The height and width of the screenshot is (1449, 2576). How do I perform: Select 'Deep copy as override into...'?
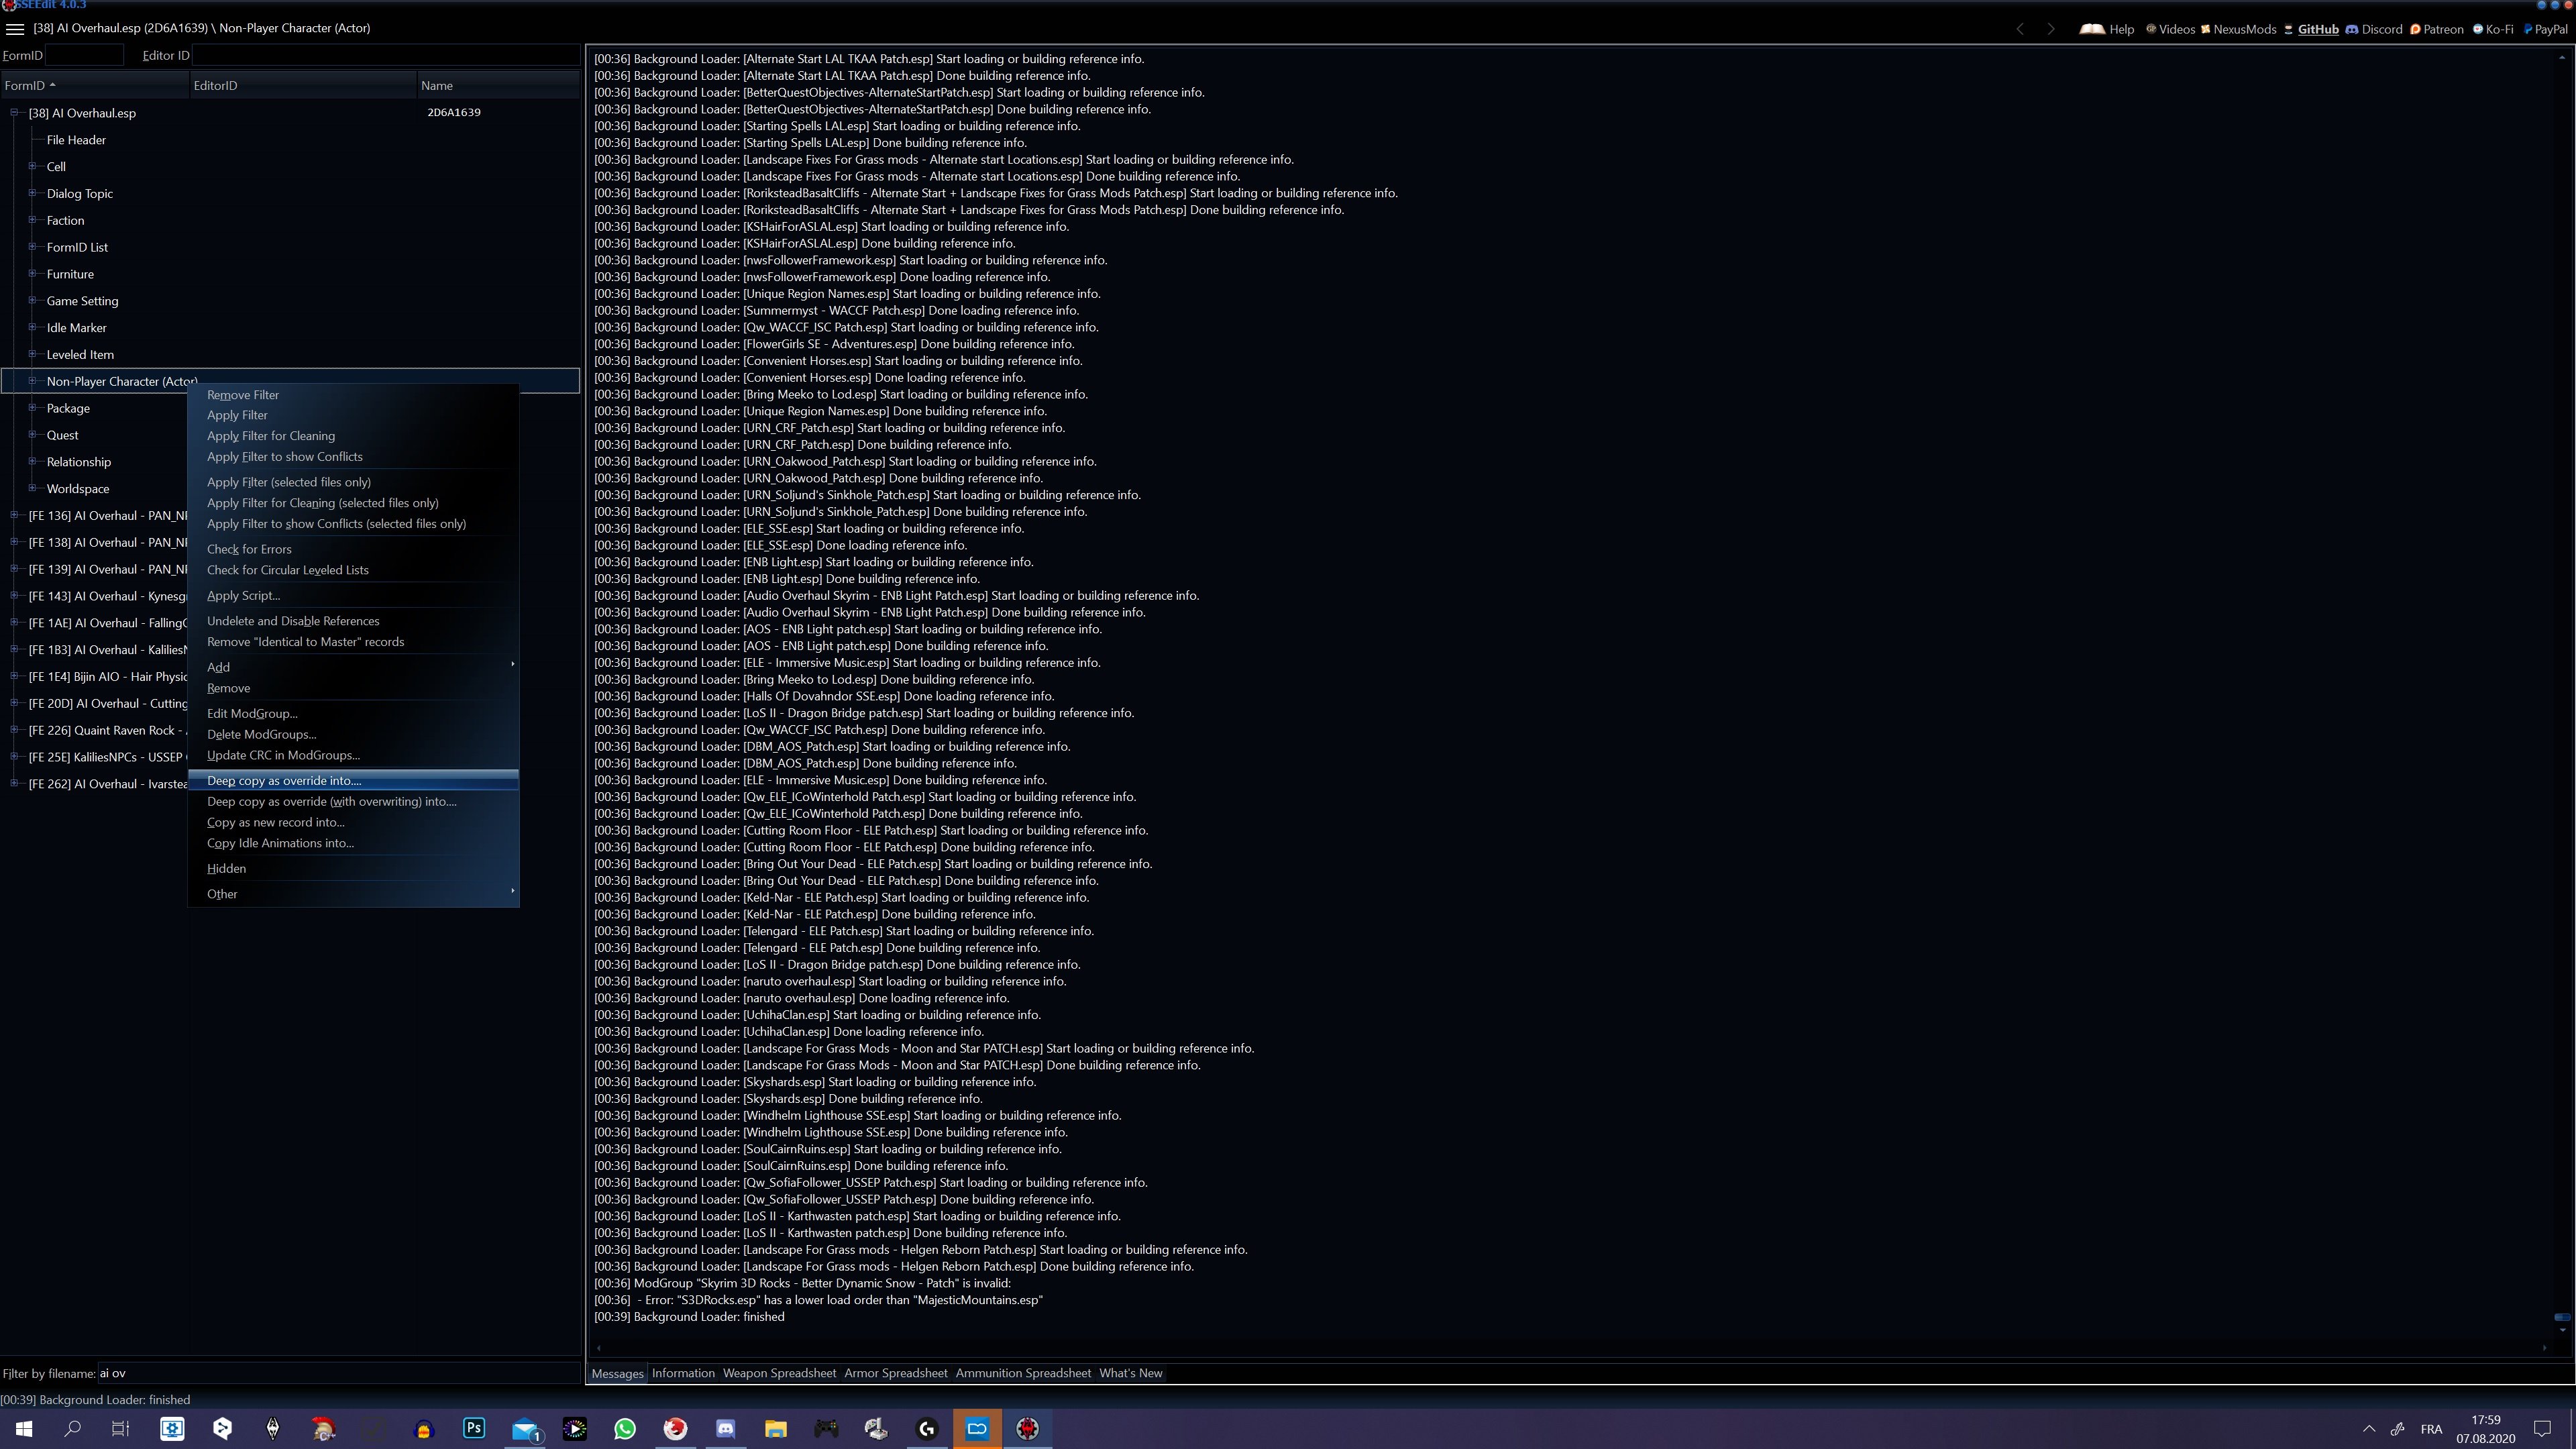(x=284, y=781)
